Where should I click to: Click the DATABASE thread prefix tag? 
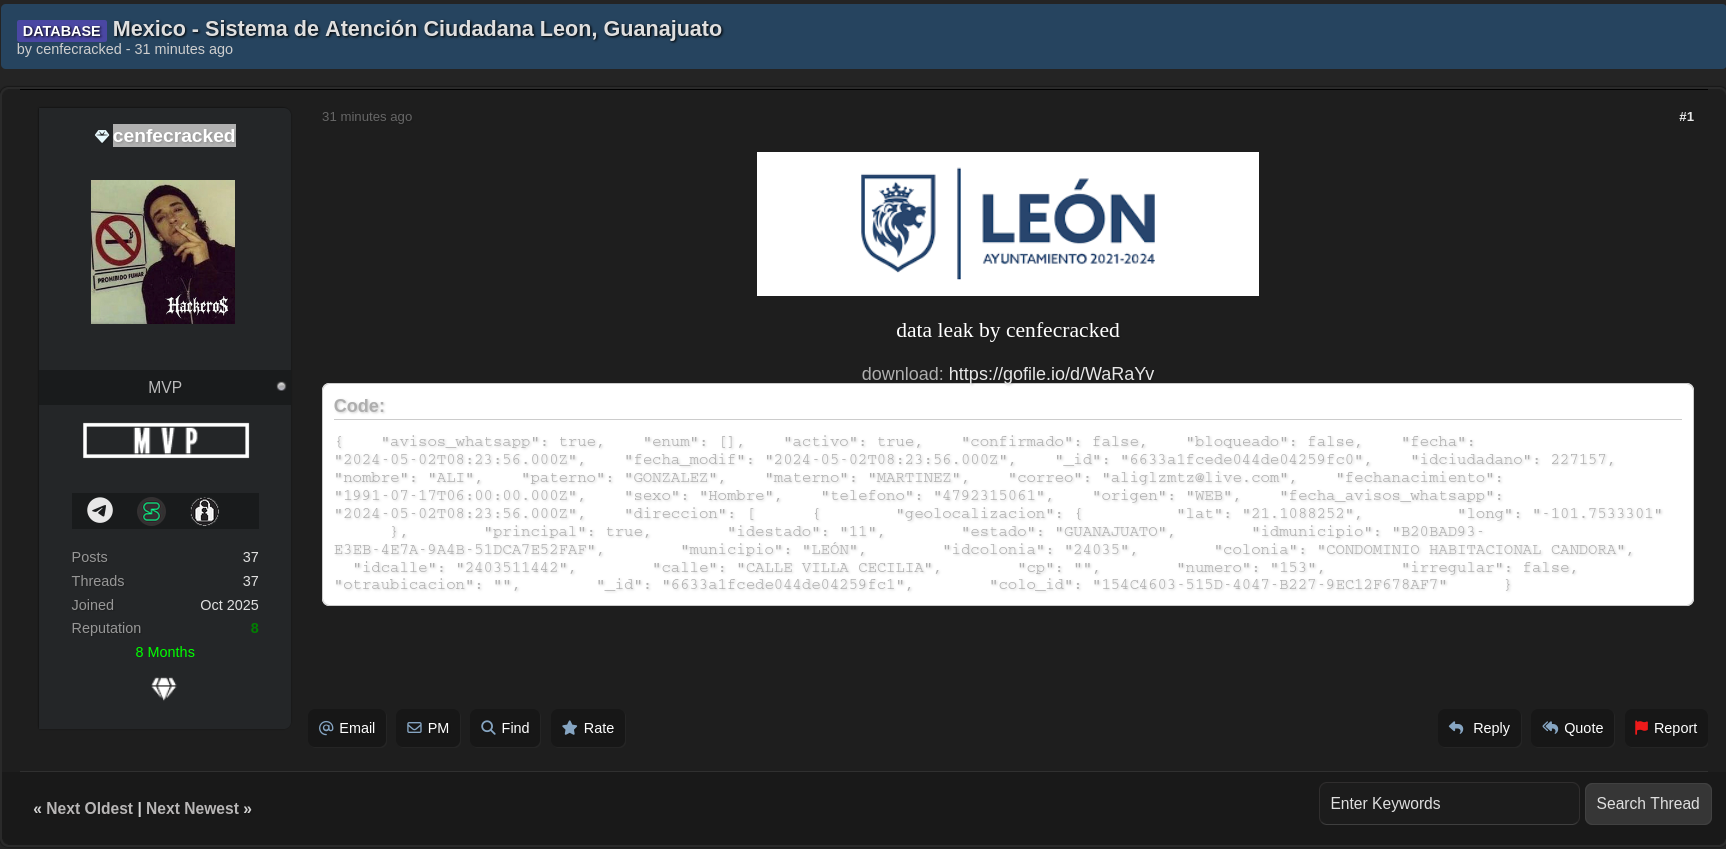coord(61,31)
